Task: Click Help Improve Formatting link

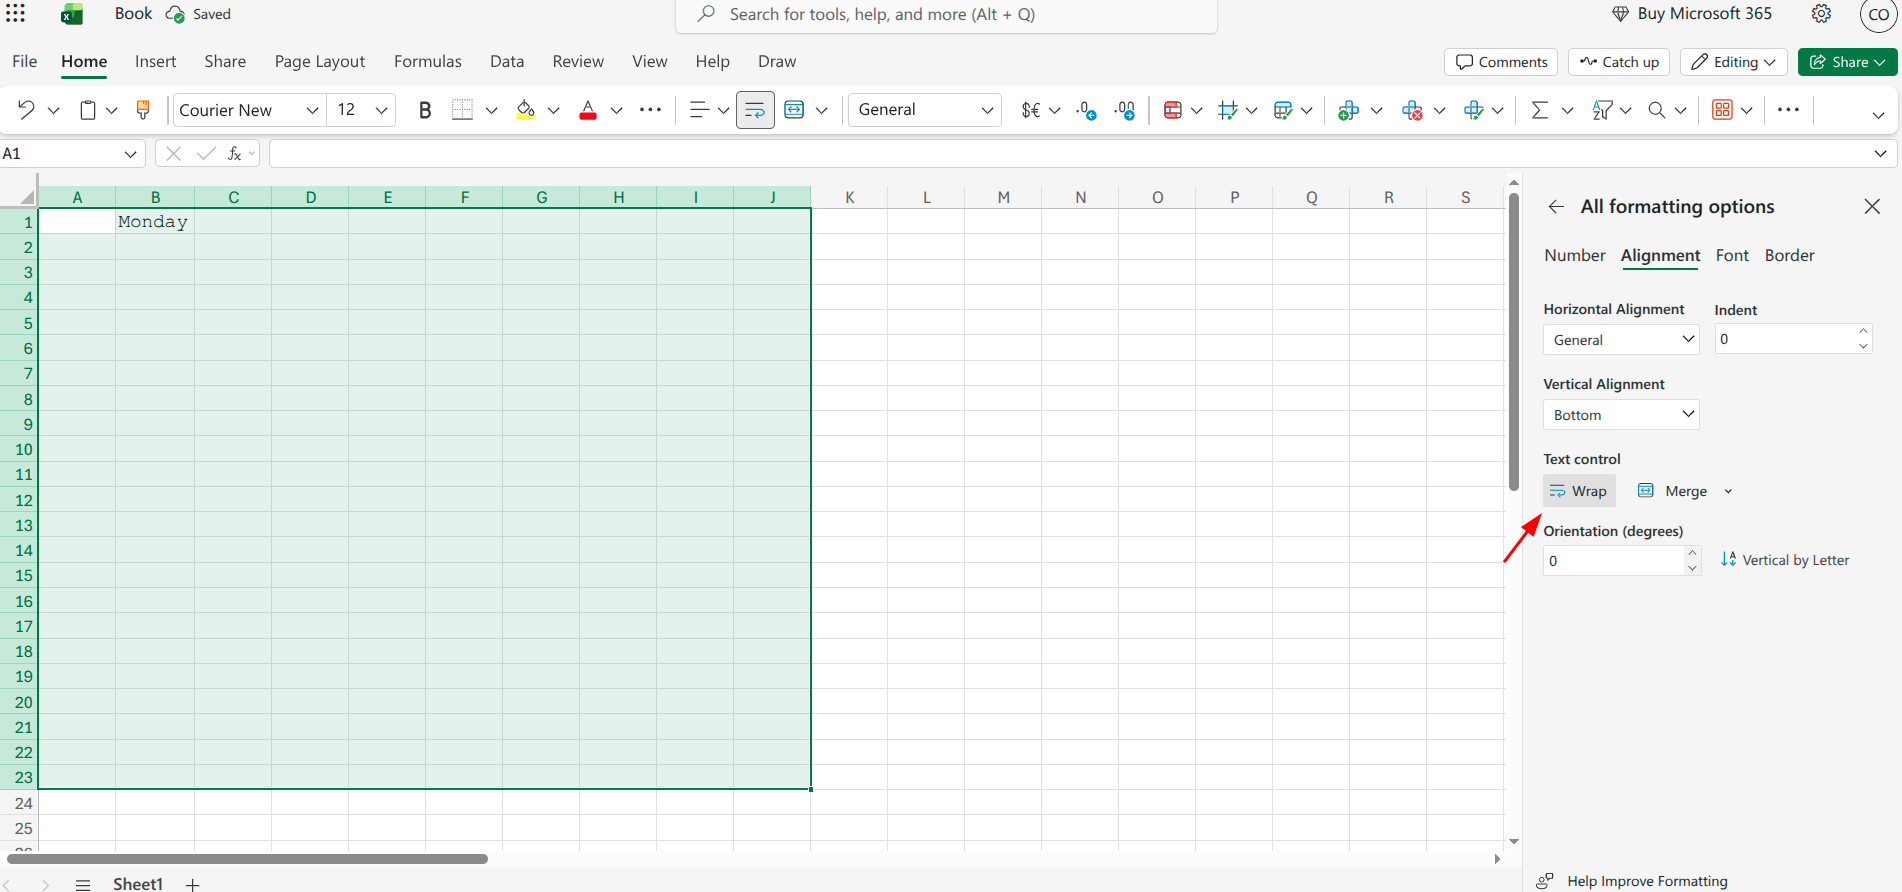Action: pos(1647,881)
